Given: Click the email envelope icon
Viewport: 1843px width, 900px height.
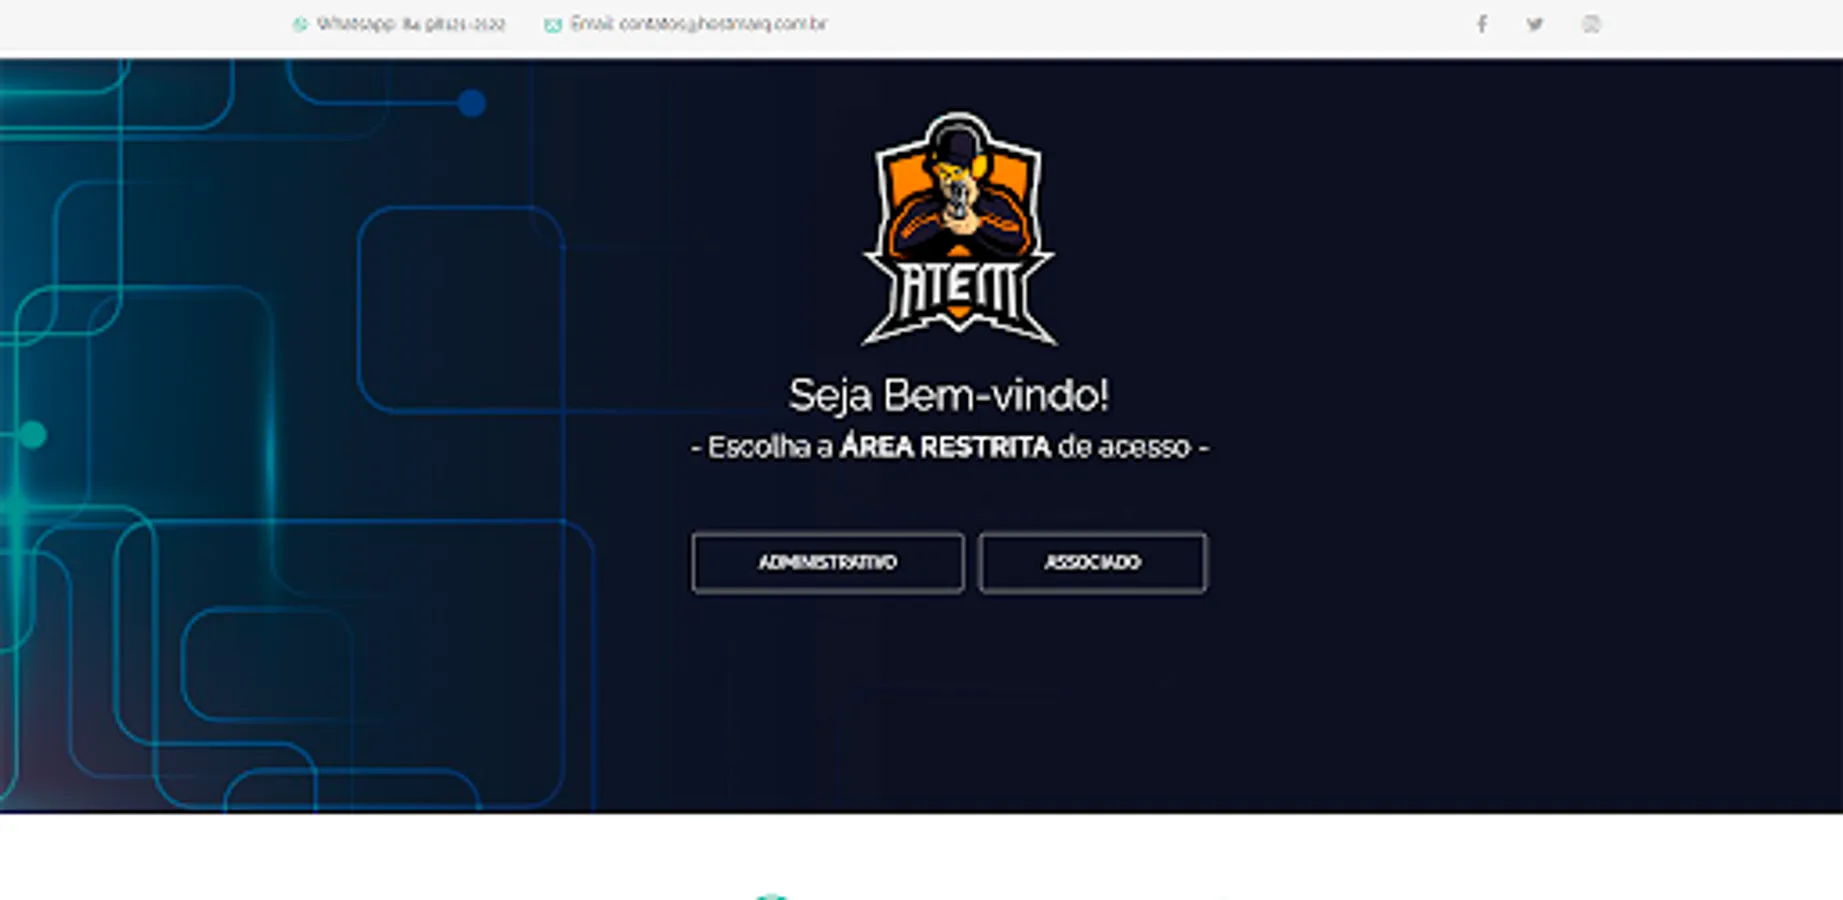Looking at the screenshot, I should [x=553, y=25].
